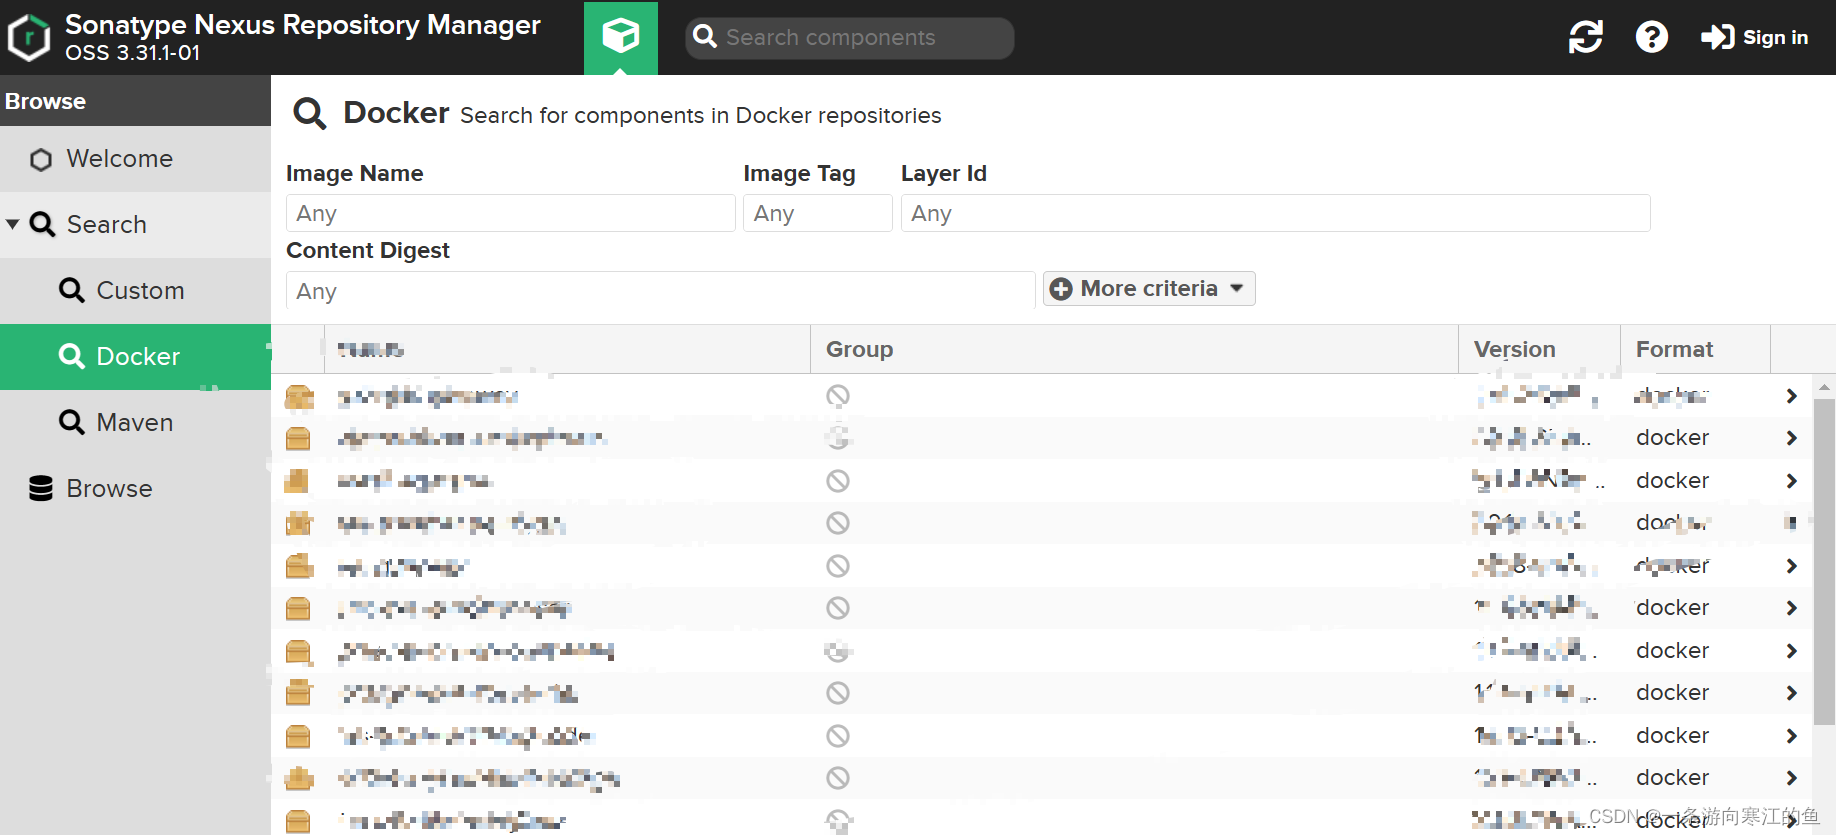
Task: Open the Welcome sidebar item
Action: [x=135, y=159]
